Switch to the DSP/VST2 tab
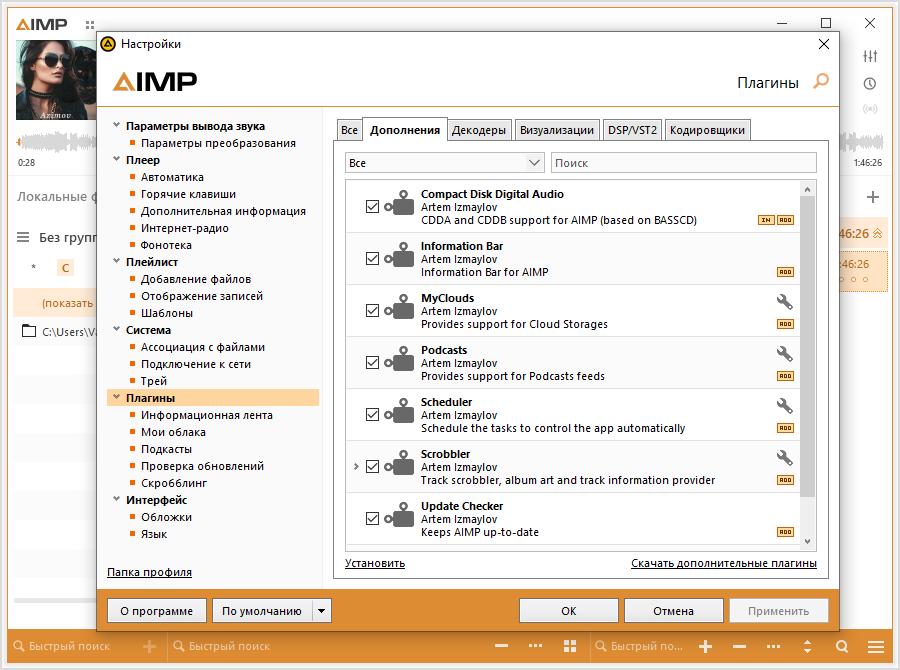This screenshot has width=900, height=670. click(x=632, y=130)
